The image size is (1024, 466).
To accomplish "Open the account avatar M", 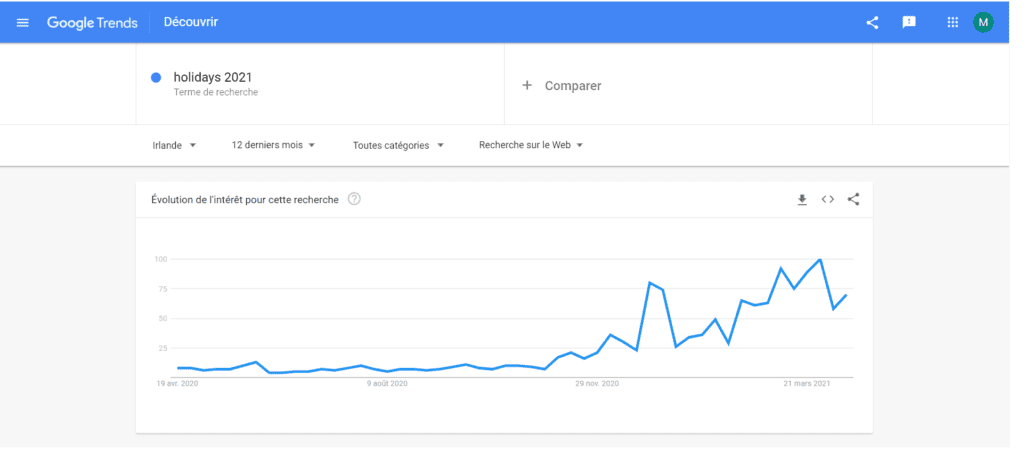I will pyautogui.click(x=983, y=23).
